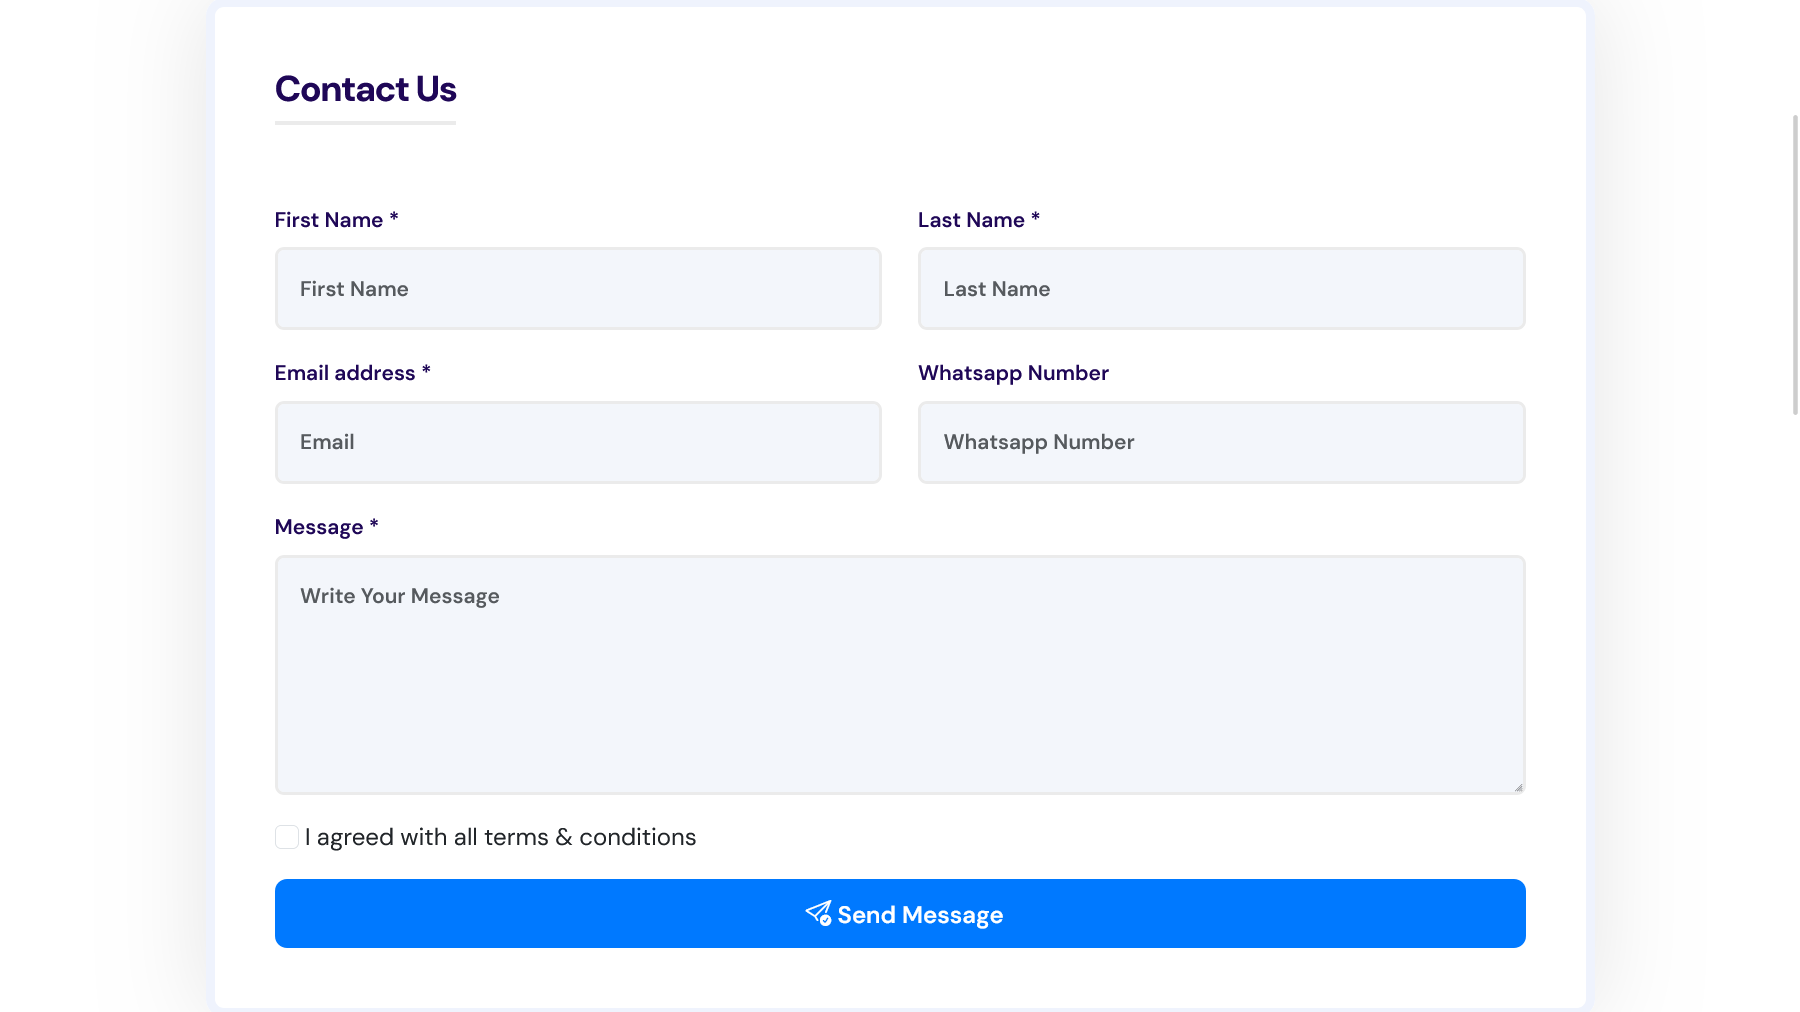Select the Email address field

577,441
